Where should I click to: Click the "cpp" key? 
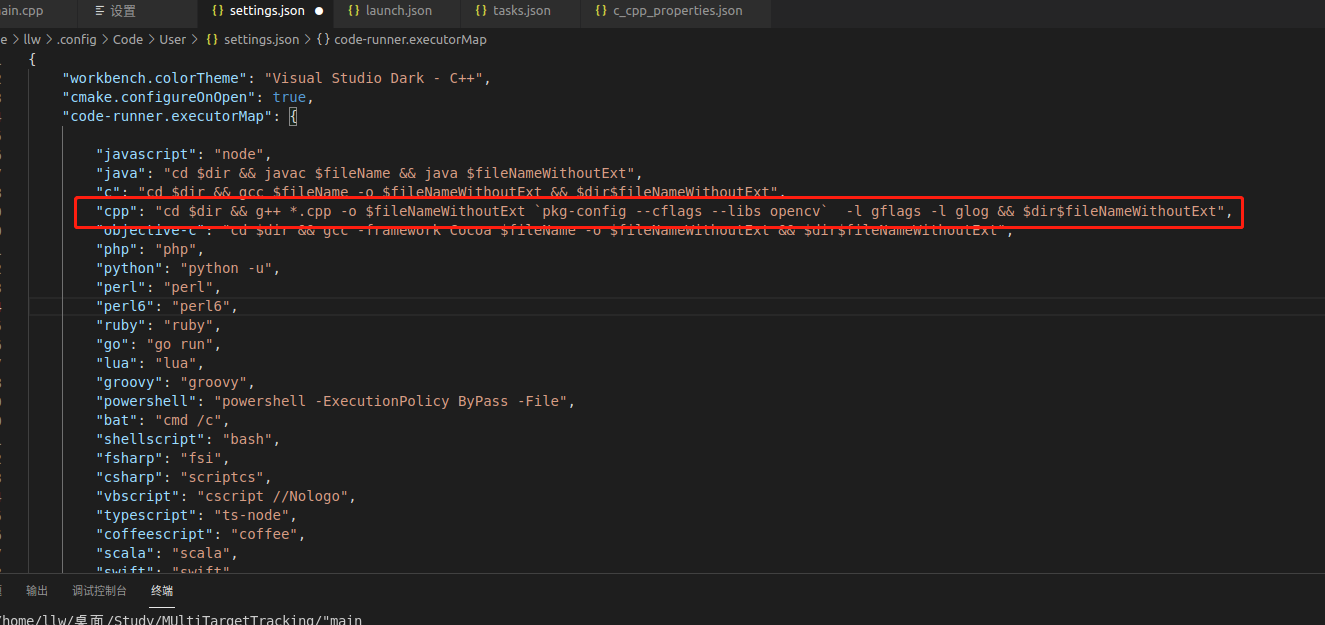click(116, 211)
